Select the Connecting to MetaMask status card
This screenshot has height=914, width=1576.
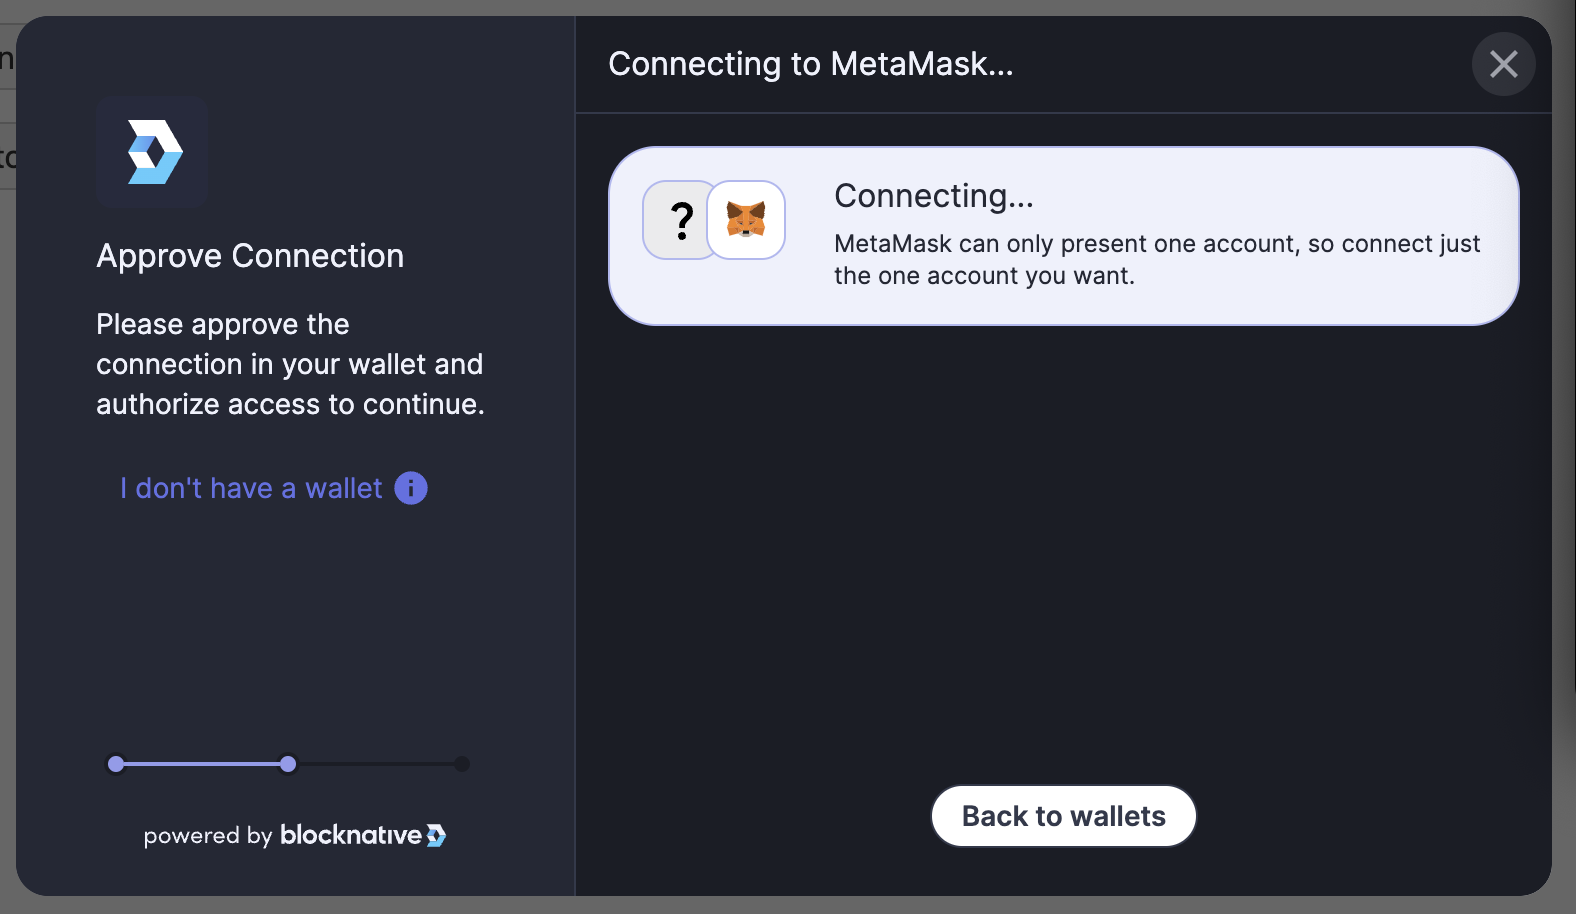pos(1063,236)
